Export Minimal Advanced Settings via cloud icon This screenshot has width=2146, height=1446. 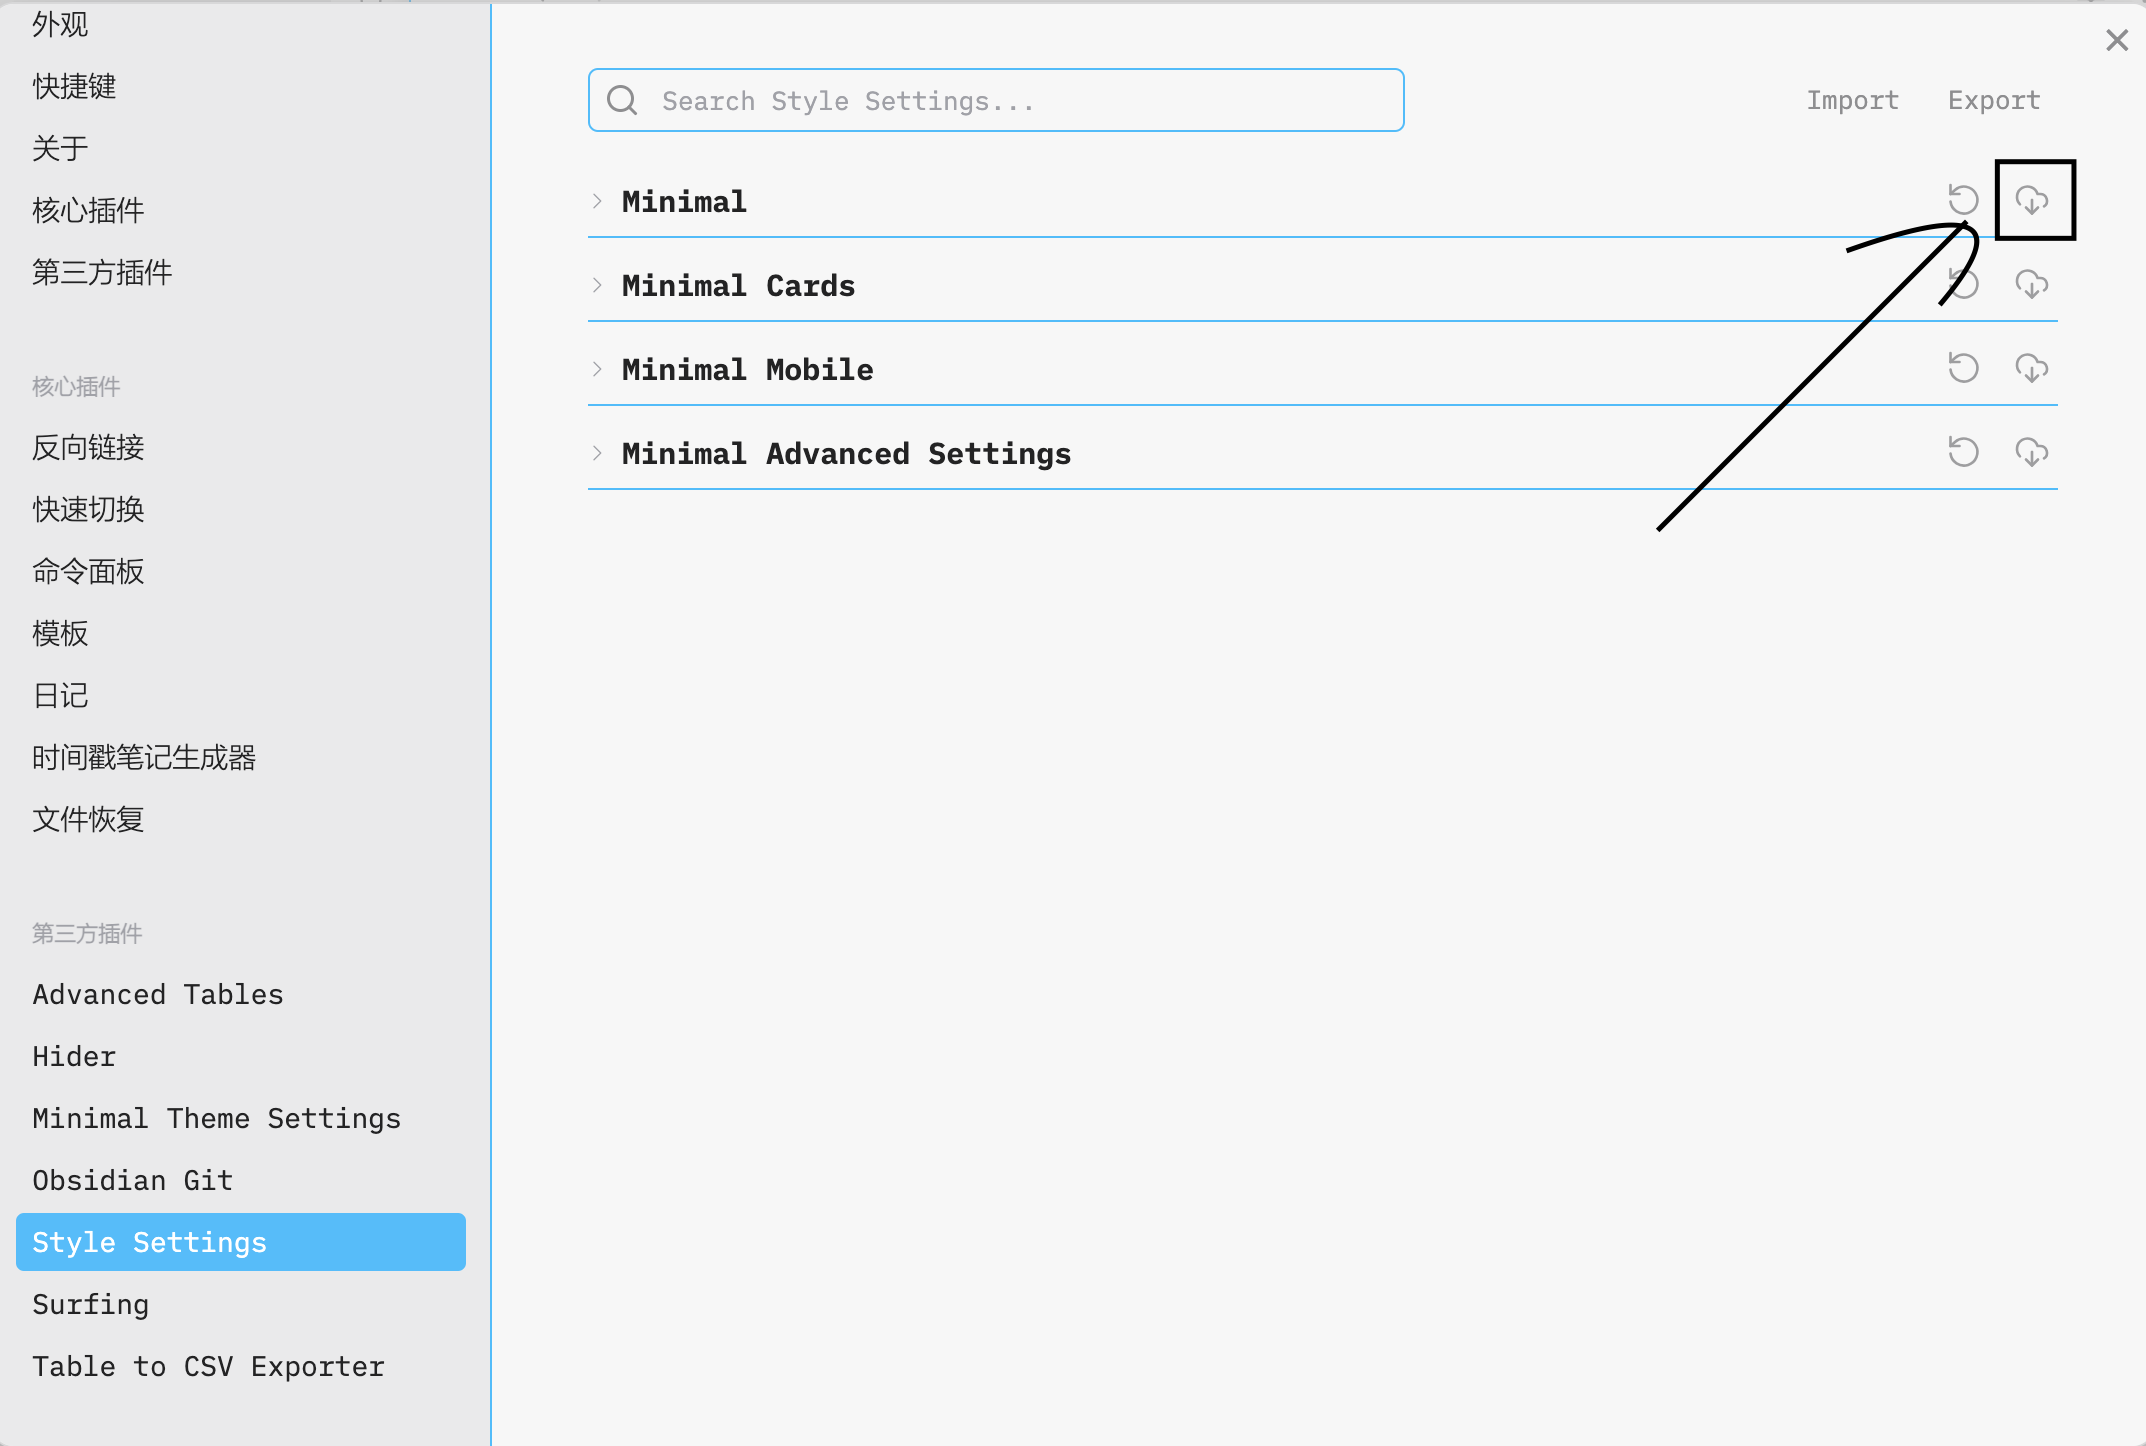(2031, 452)
